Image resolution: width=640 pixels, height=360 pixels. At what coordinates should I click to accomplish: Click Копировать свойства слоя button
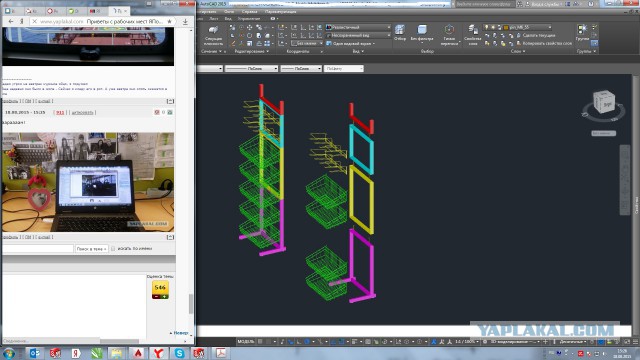[x=543, y=43]
